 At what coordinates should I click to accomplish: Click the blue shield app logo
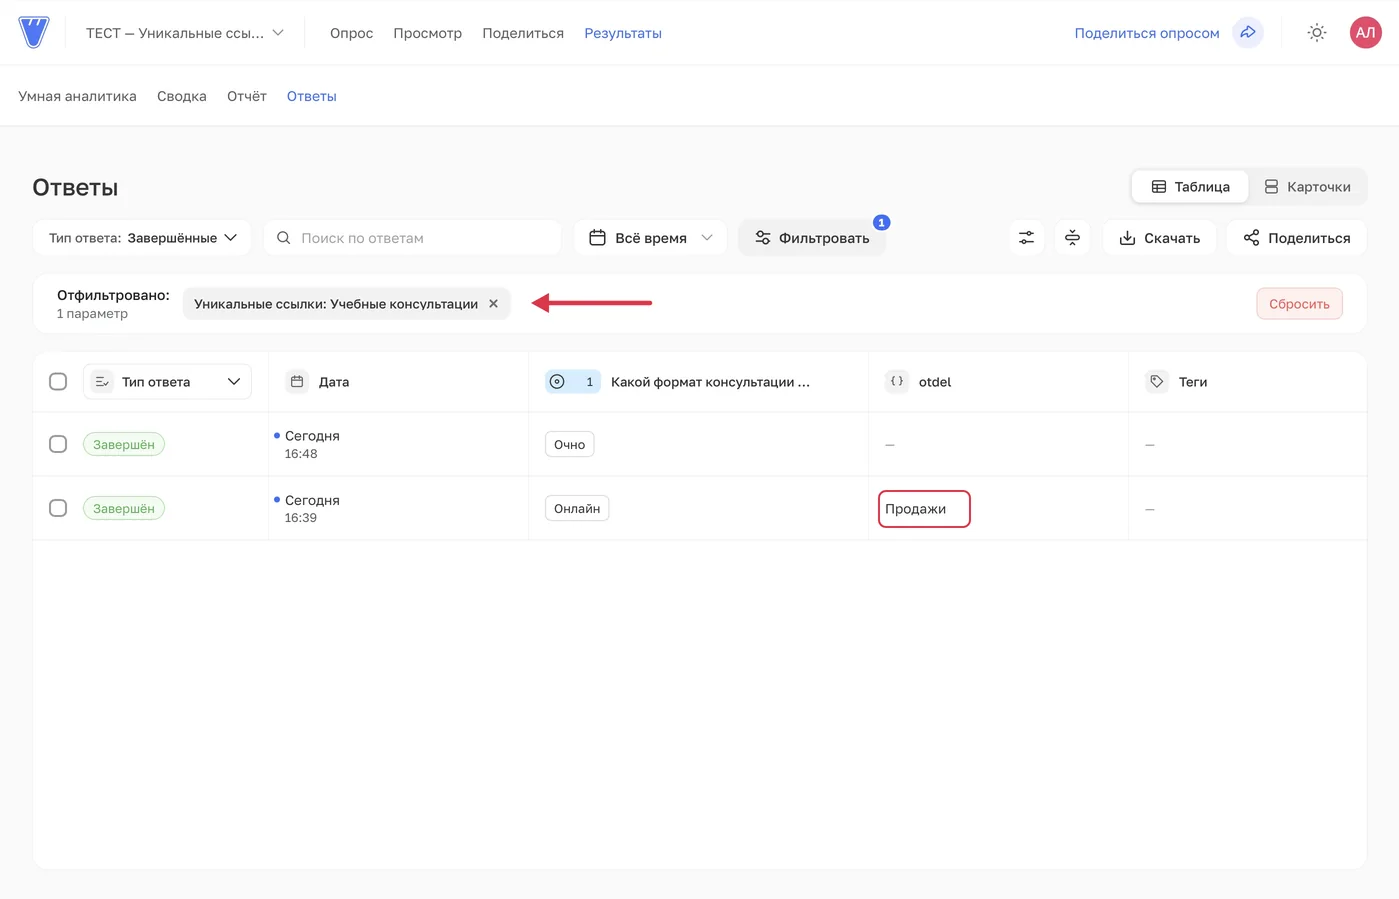point(34,32)
